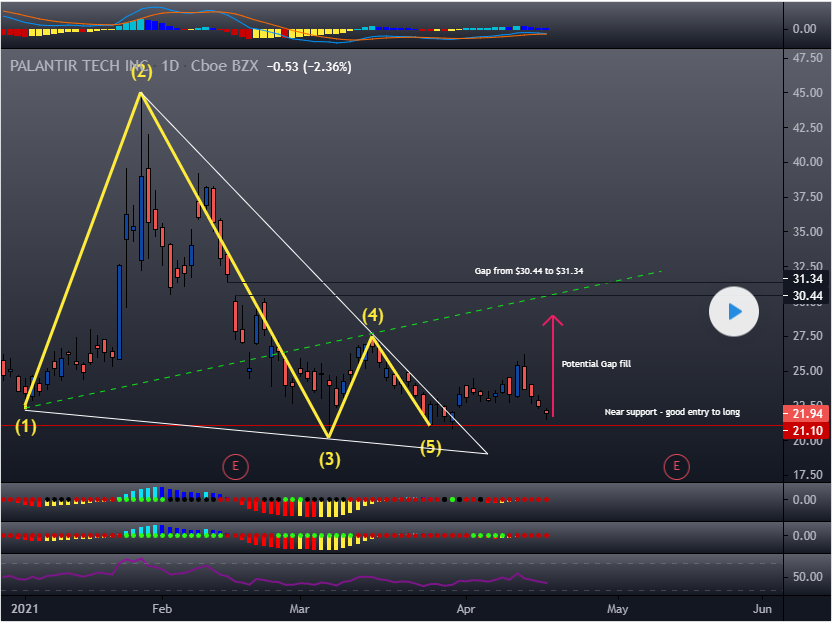Screen dimensions: 832x622
Task: Click the Apr label on time axis
Action: coord(465,608)
